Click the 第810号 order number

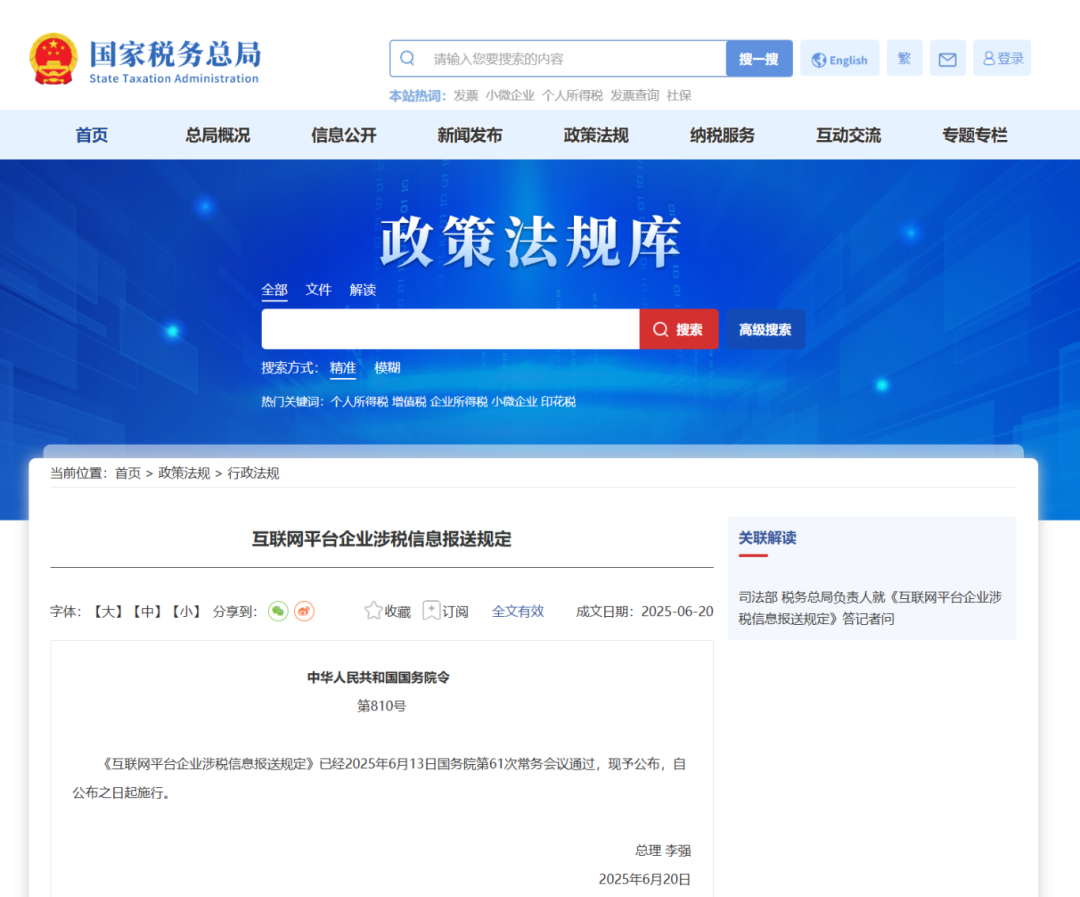[x=382, y=705]
